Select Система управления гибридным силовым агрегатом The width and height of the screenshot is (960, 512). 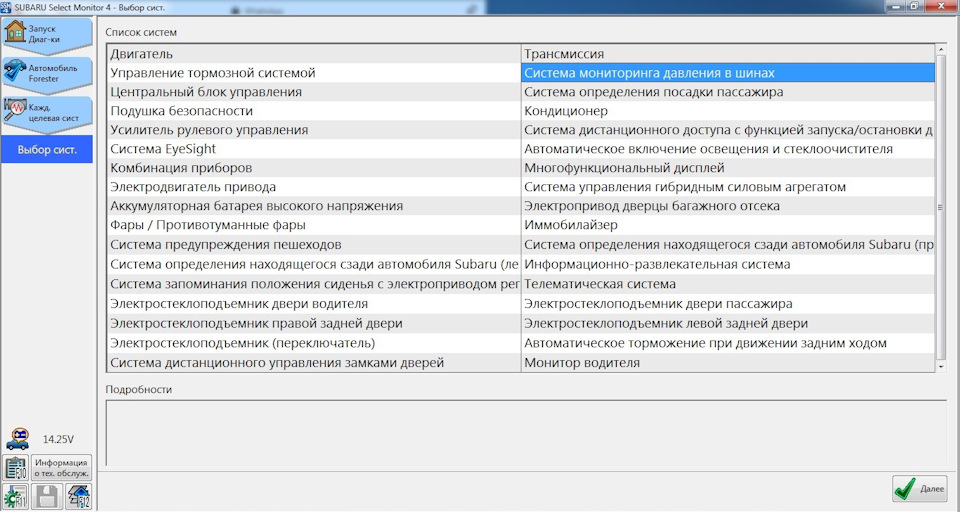coord(728,187)
